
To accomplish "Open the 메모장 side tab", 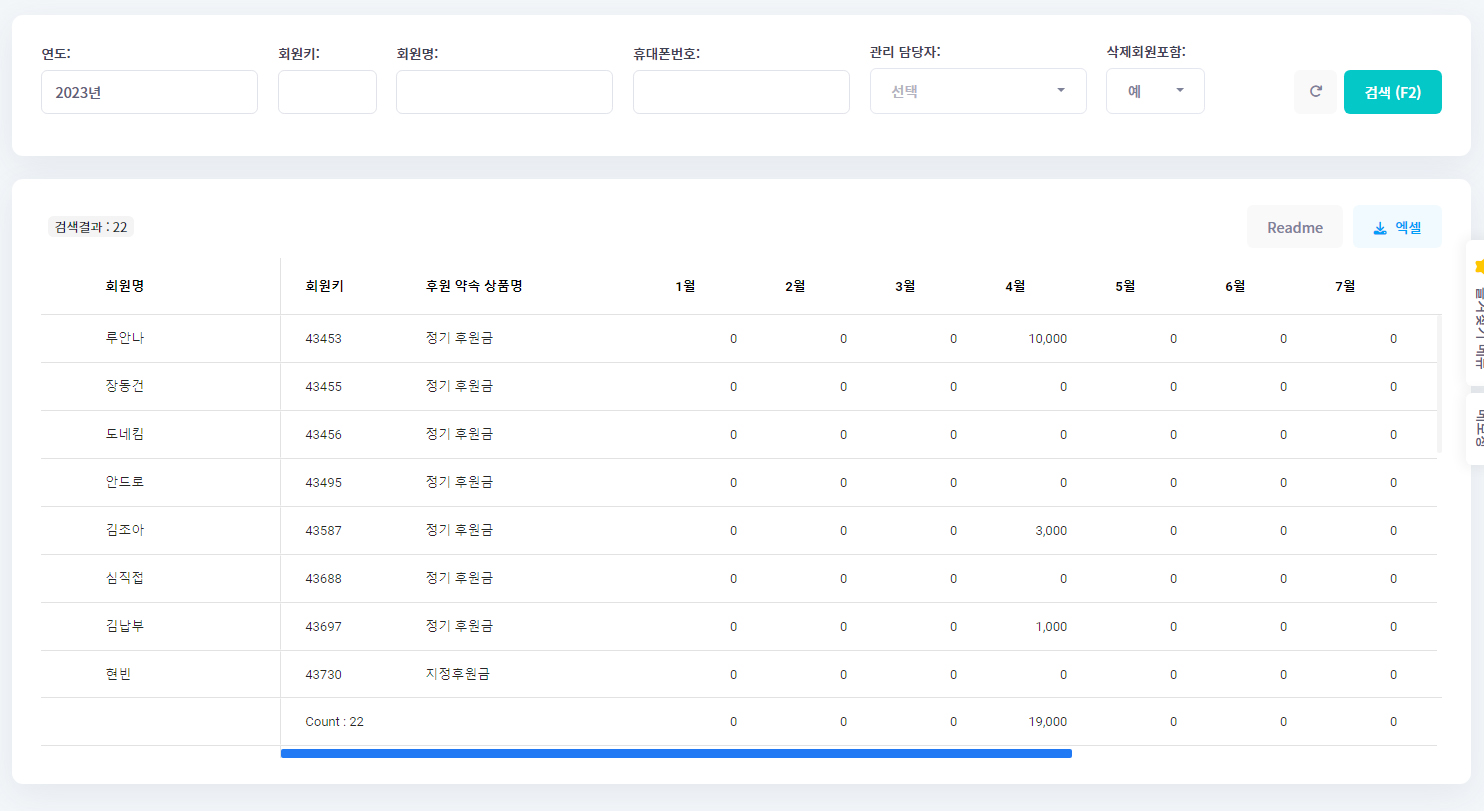I will click(1475, 428).
